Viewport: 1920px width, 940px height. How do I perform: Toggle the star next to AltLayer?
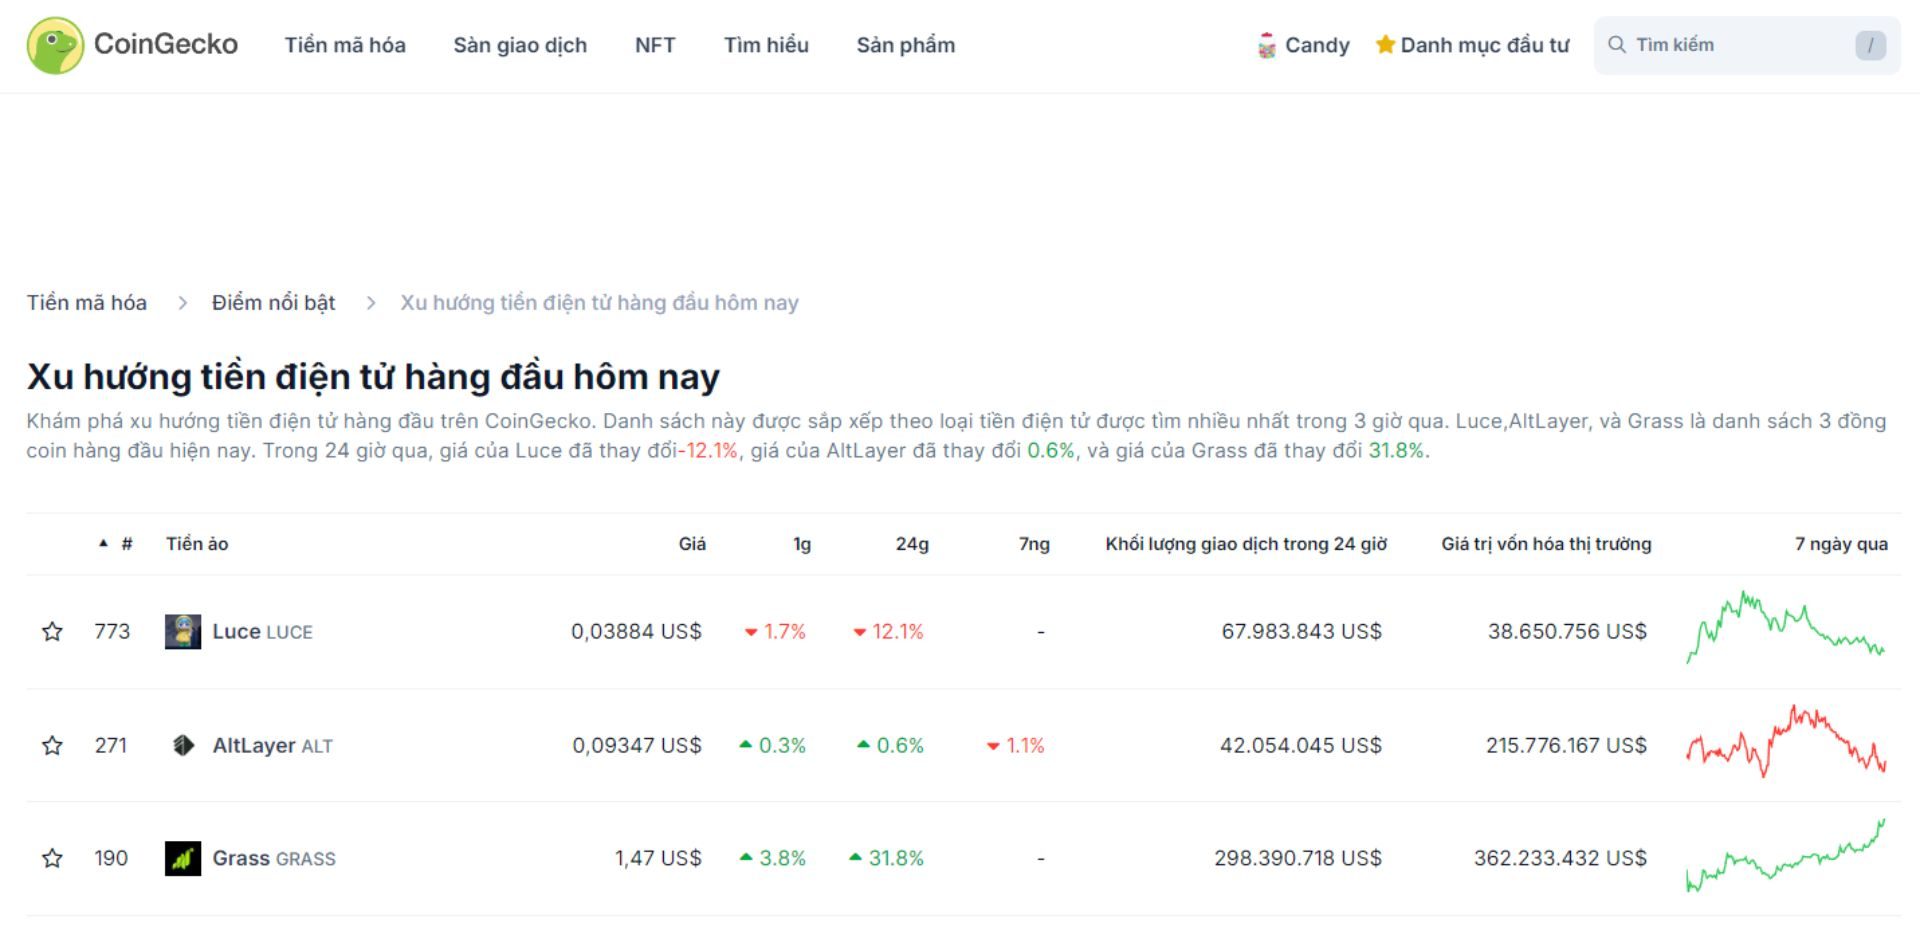tap(53, 745)
